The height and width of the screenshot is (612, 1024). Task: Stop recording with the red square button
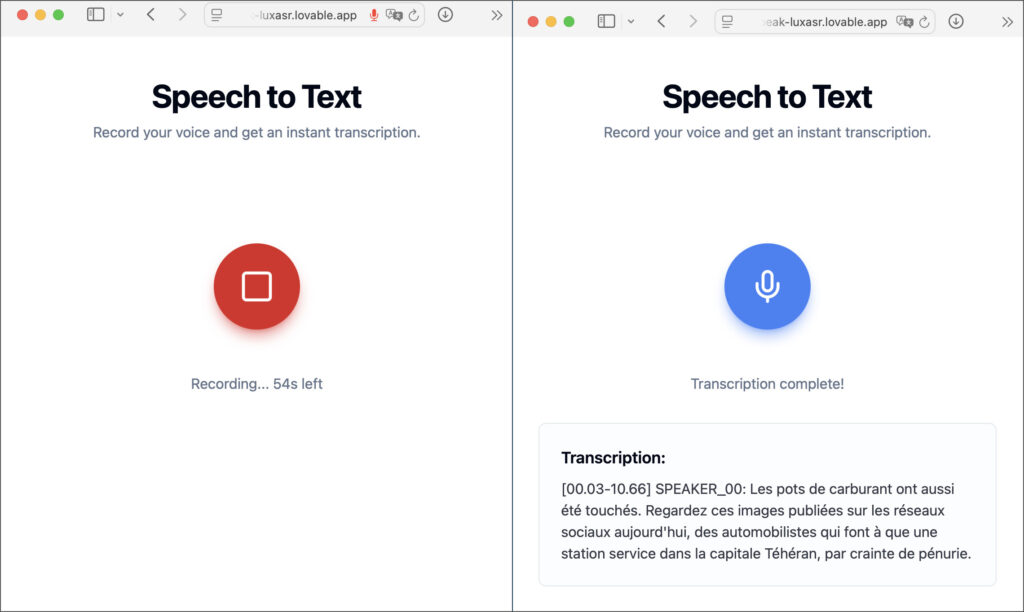pos(256,287)
